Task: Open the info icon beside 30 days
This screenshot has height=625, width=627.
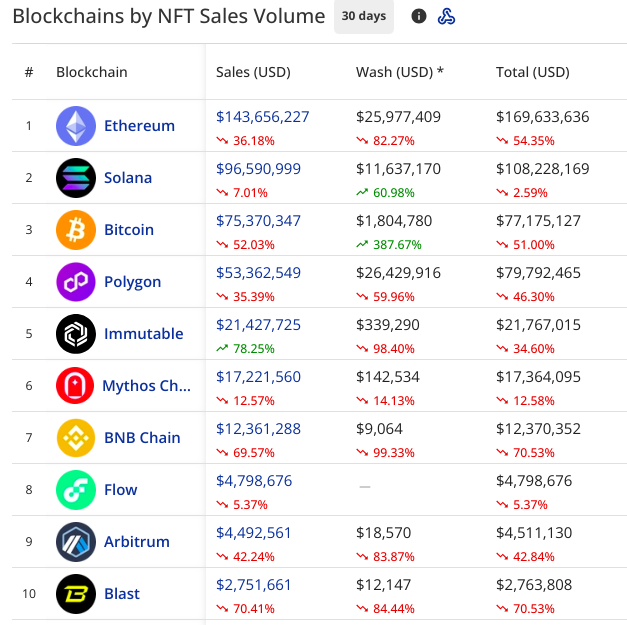Action: tap(419, 16)
